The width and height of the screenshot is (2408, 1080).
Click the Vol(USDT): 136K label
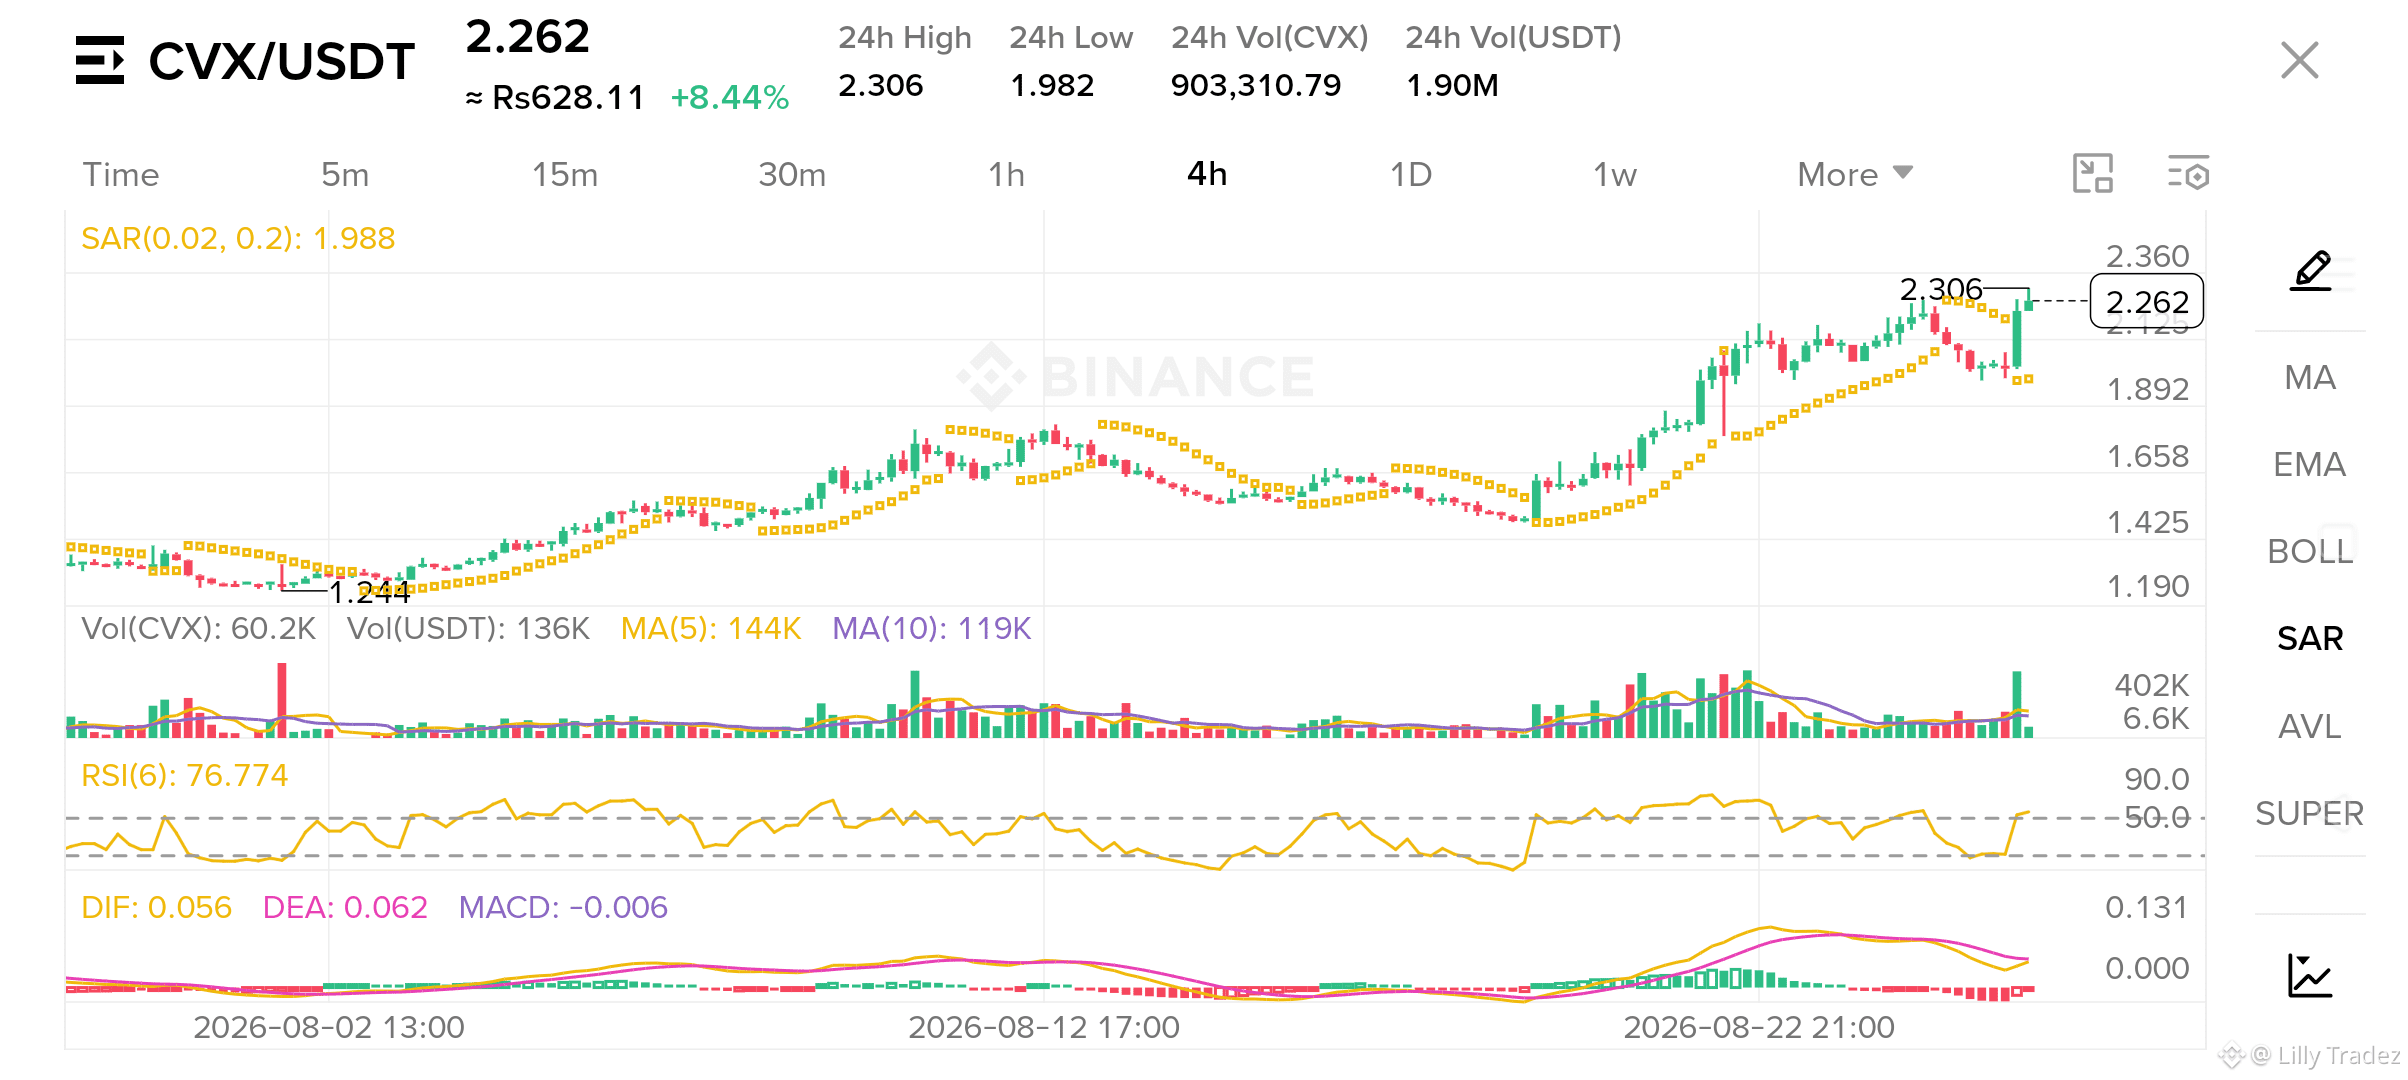[x=468, y=628]
